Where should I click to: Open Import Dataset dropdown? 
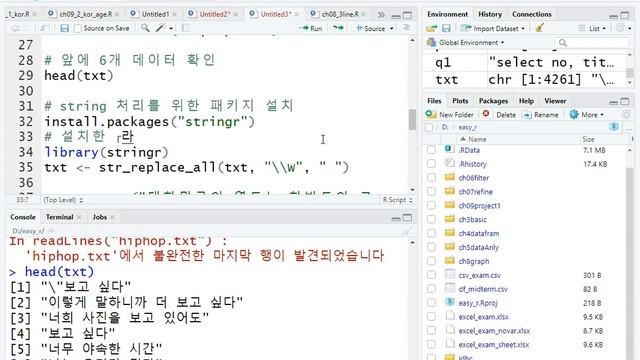click(492, 29)
